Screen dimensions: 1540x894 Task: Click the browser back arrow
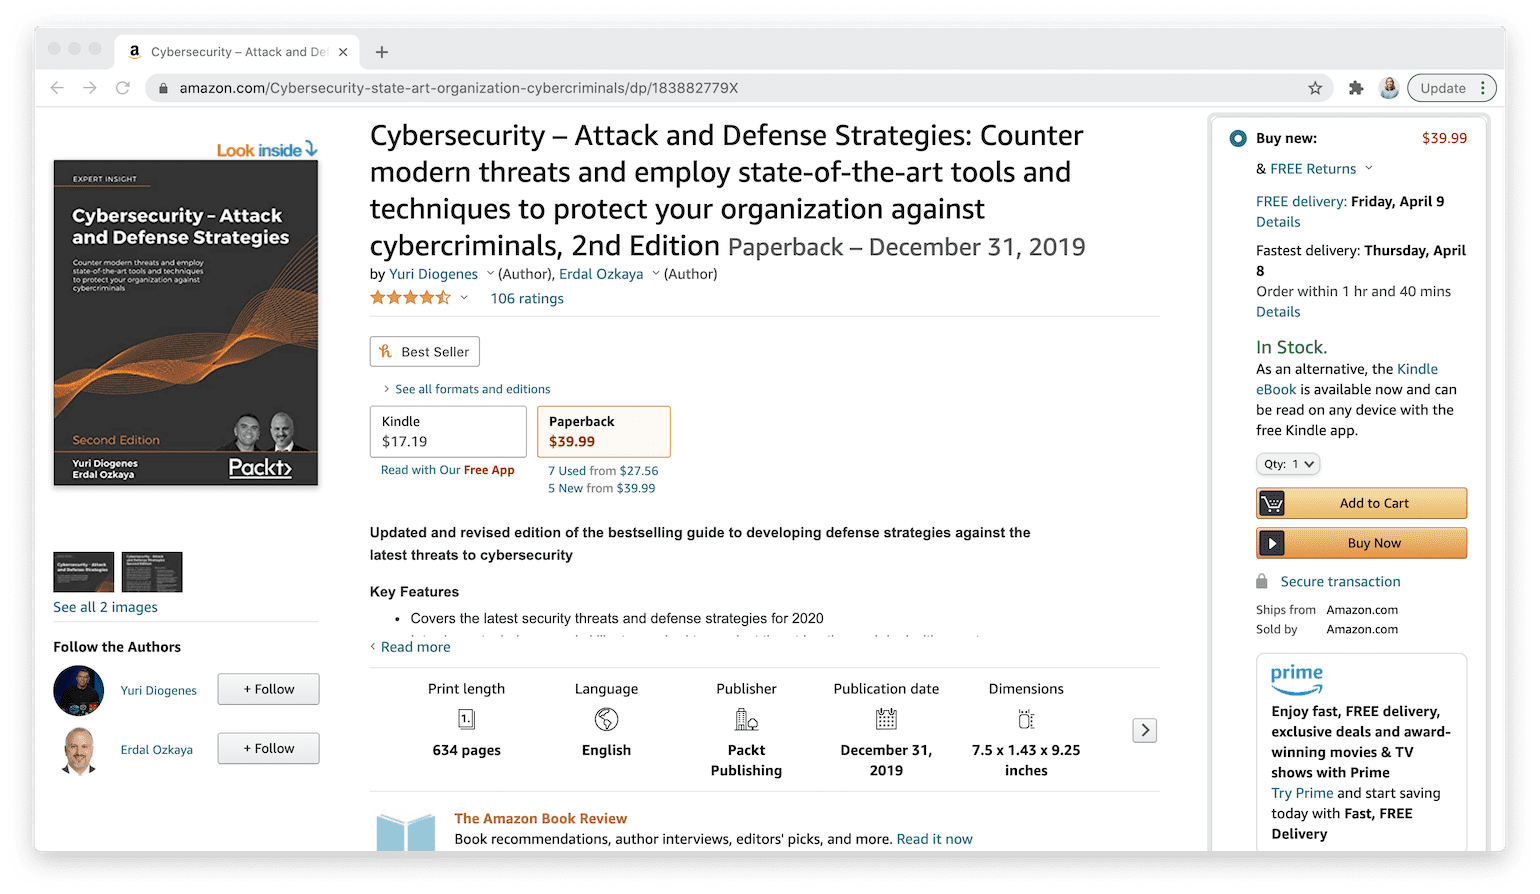coord(57,88)
